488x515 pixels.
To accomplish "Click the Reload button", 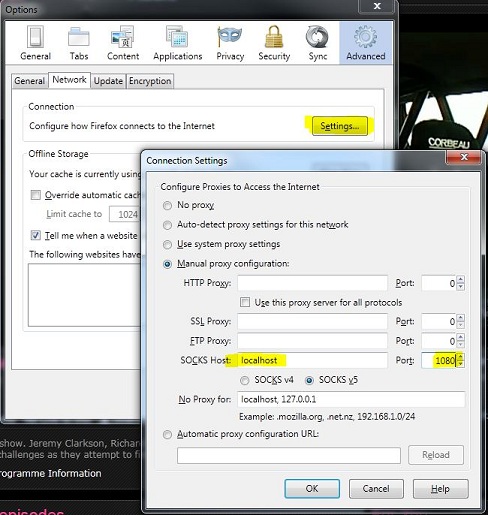I will click(436, 455).
